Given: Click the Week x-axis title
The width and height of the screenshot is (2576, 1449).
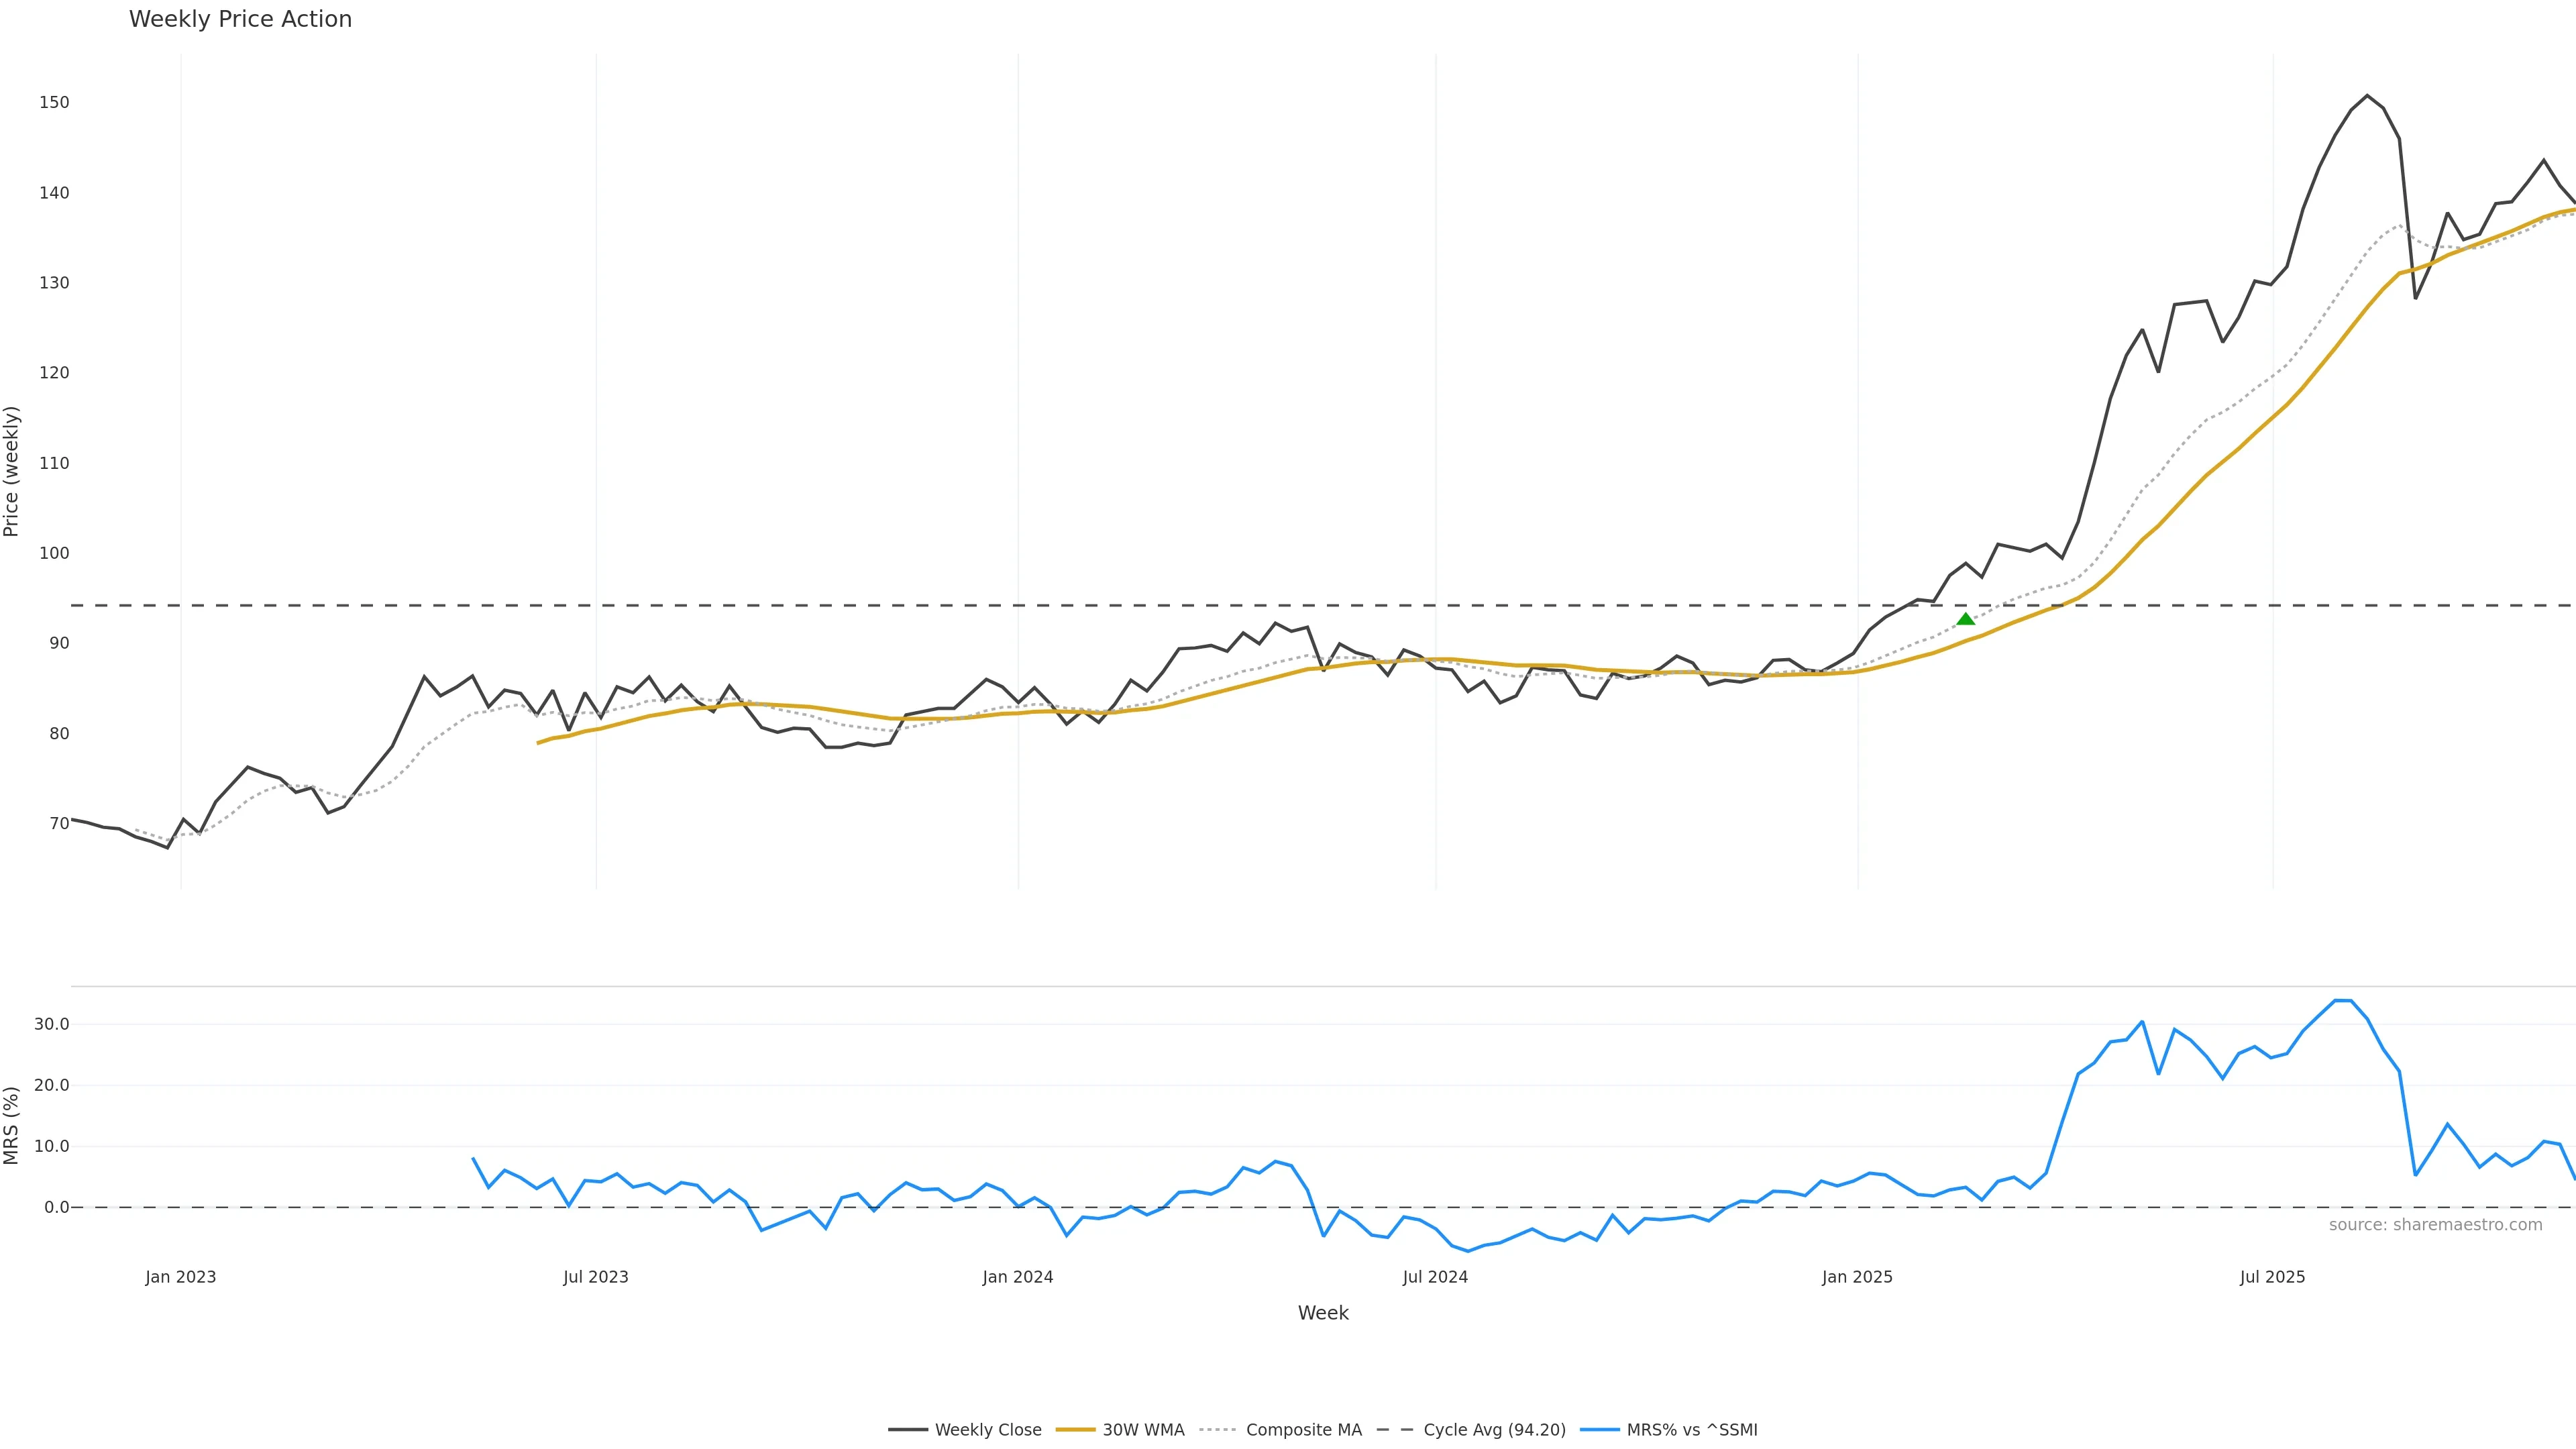Looking at the screenshot, I should (x=1323, y=1313).
